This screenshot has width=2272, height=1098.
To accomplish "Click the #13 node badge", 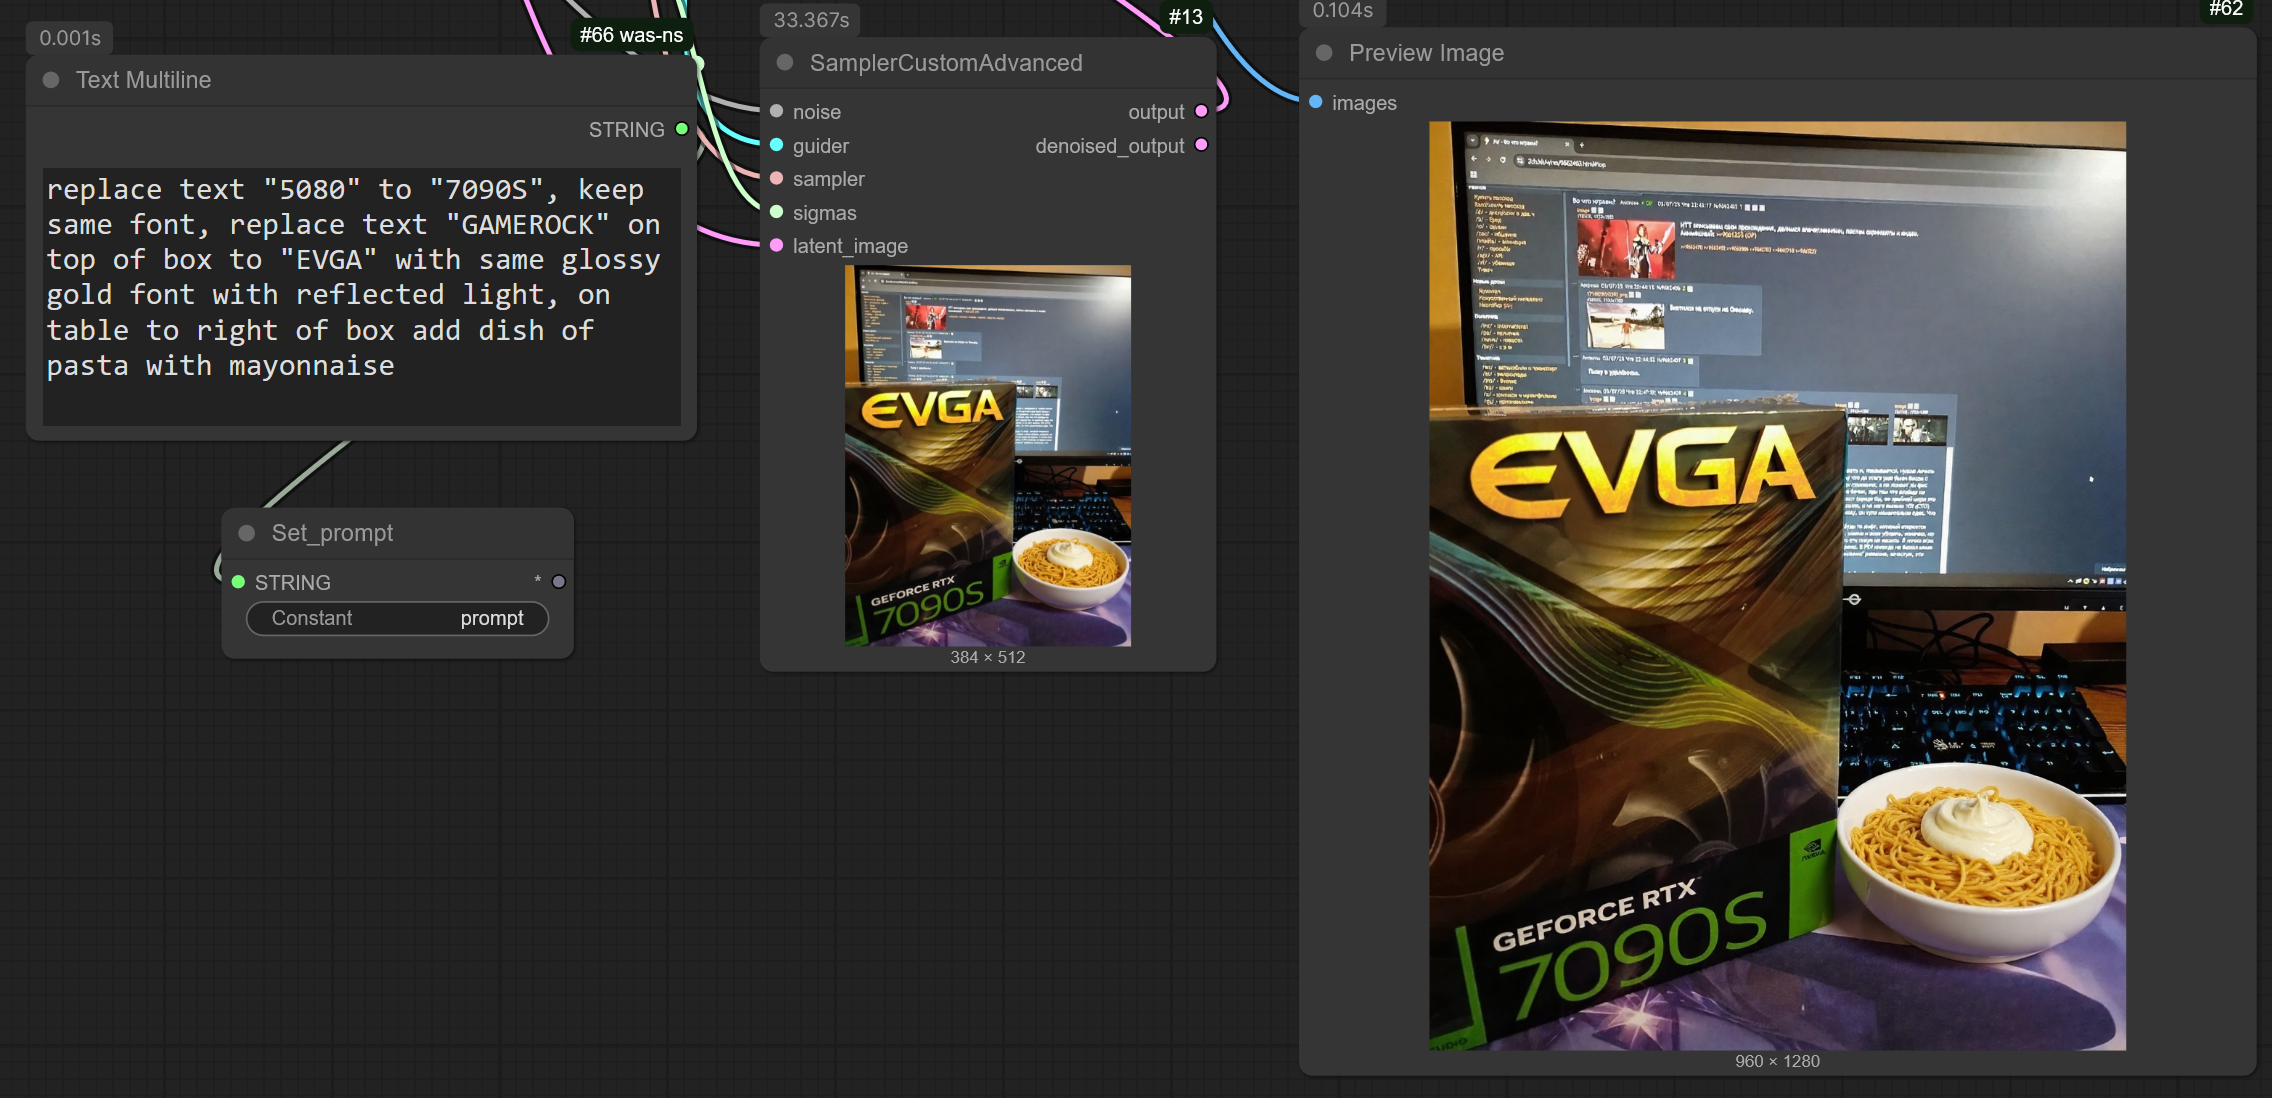I will click(1186, 17).
